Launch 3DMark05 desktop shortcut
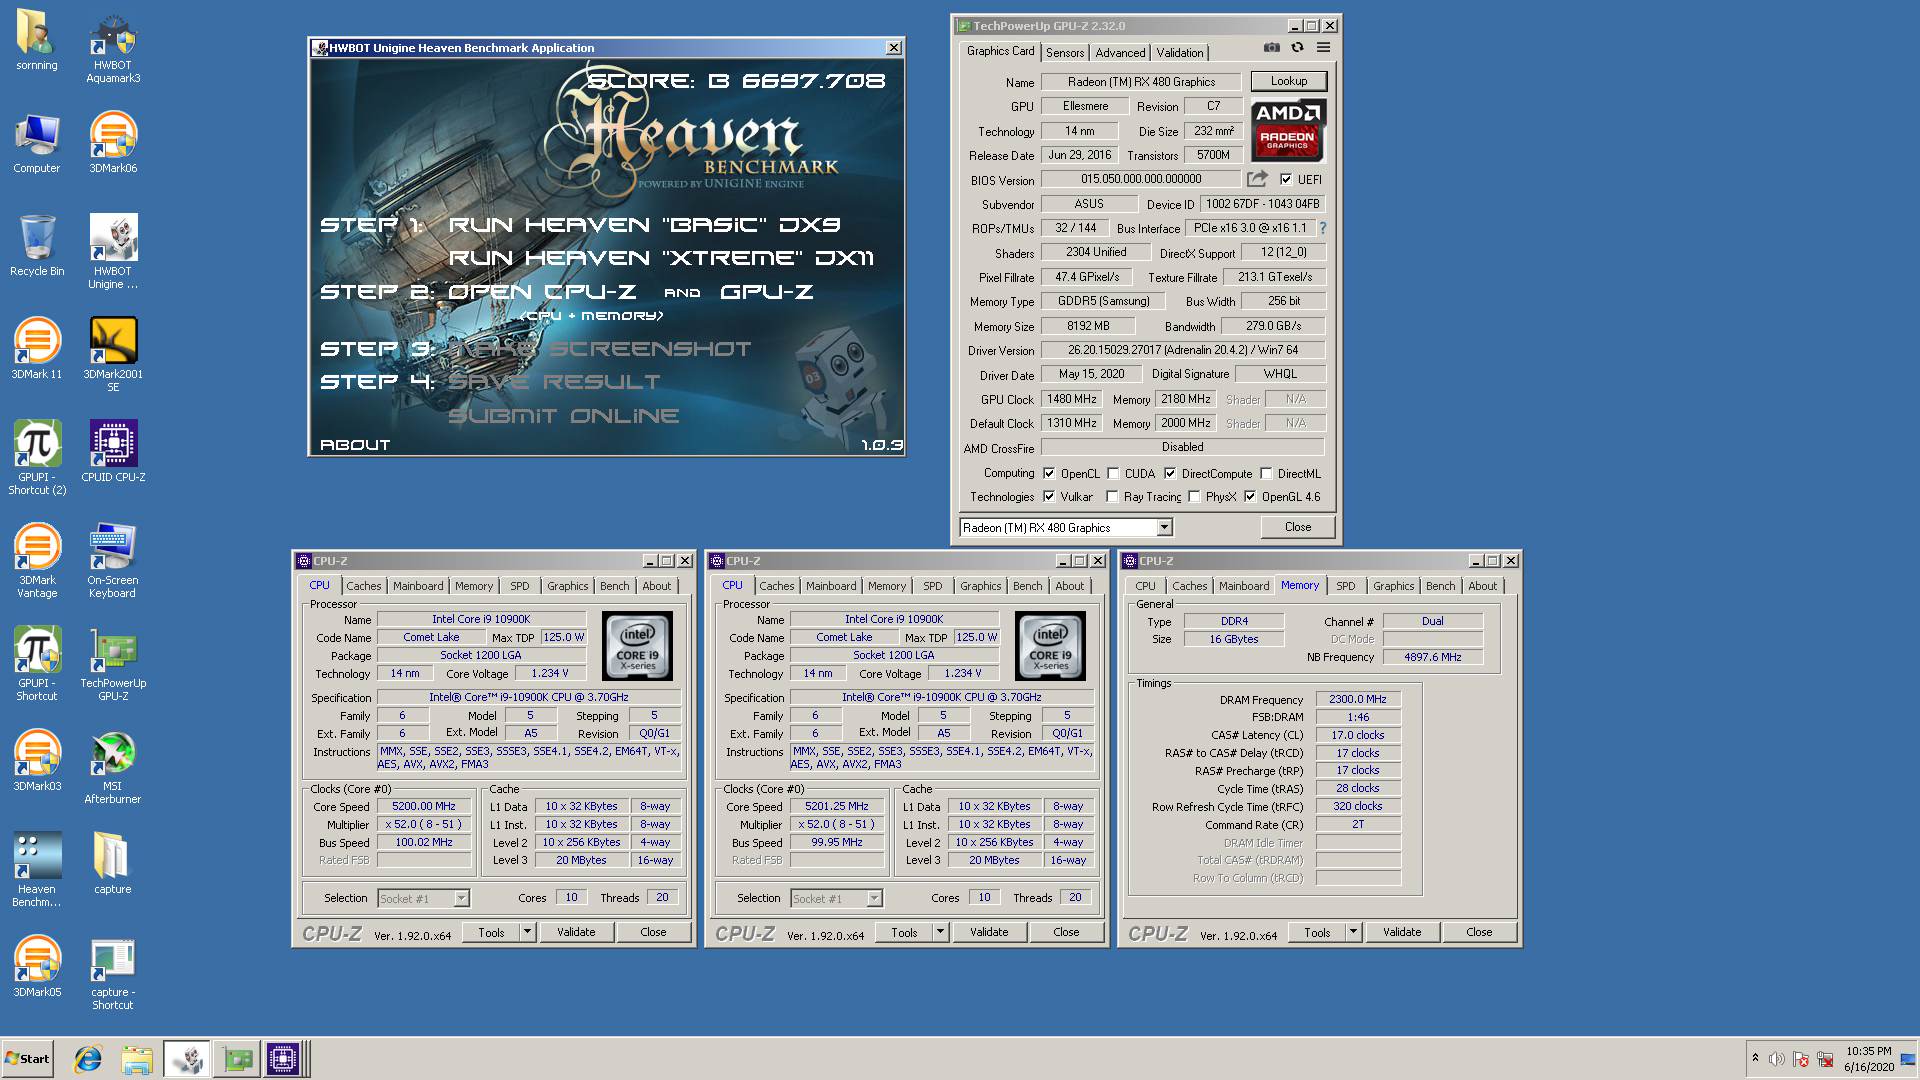1920x1080 pixels. click(37, 968)
